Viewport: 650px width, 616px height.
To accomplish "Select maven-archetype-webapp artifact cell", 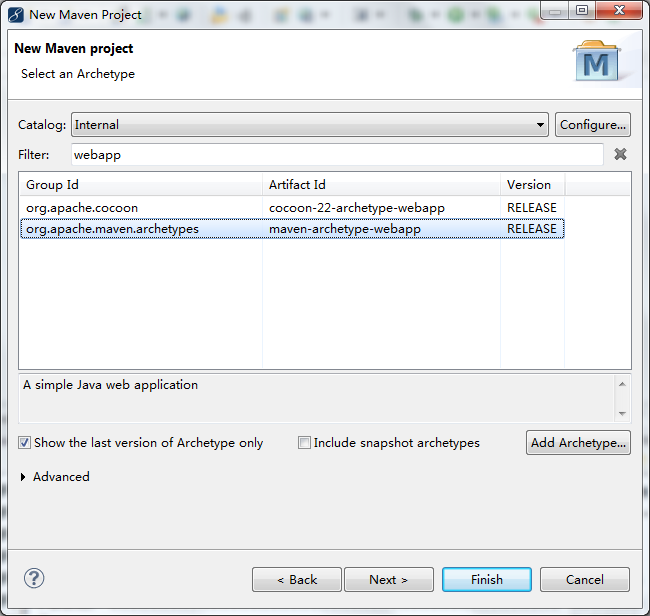I will [x=344, y=229].
